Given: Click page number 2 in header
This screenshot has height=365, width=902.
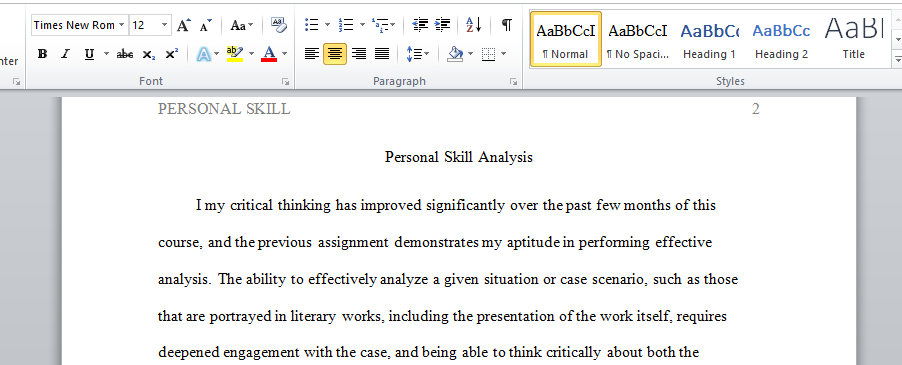Looking at the screenshot, I should click(756, 109).
